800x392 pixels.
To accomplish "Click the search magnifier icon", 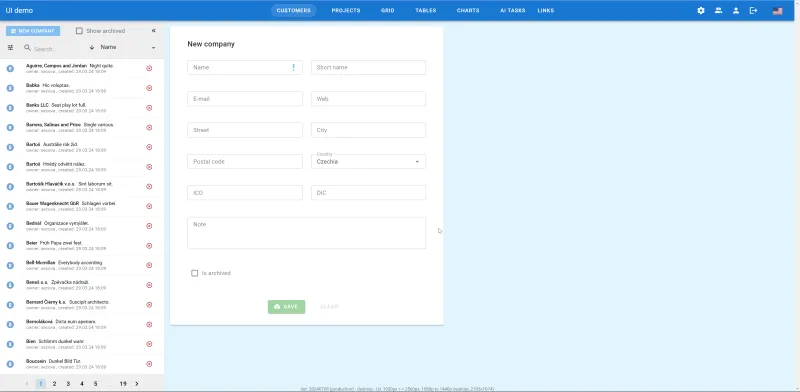I will [27, 47].
